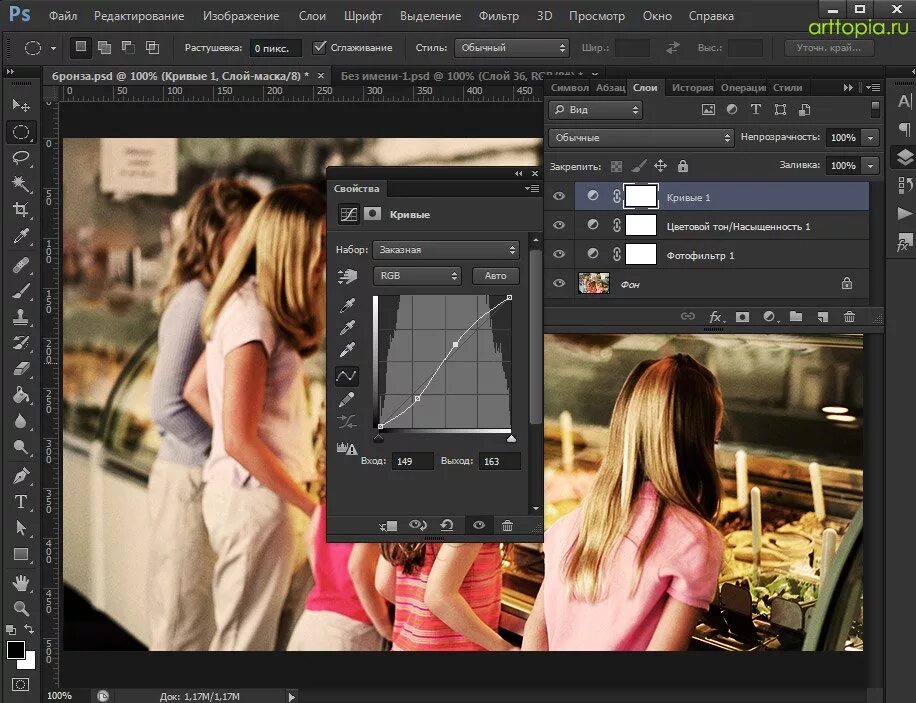Hide the Цветовой тон/Насыщенность 1 layer
Screen dimensions: 916x703
pyautogui.click(x=559, y=225)
